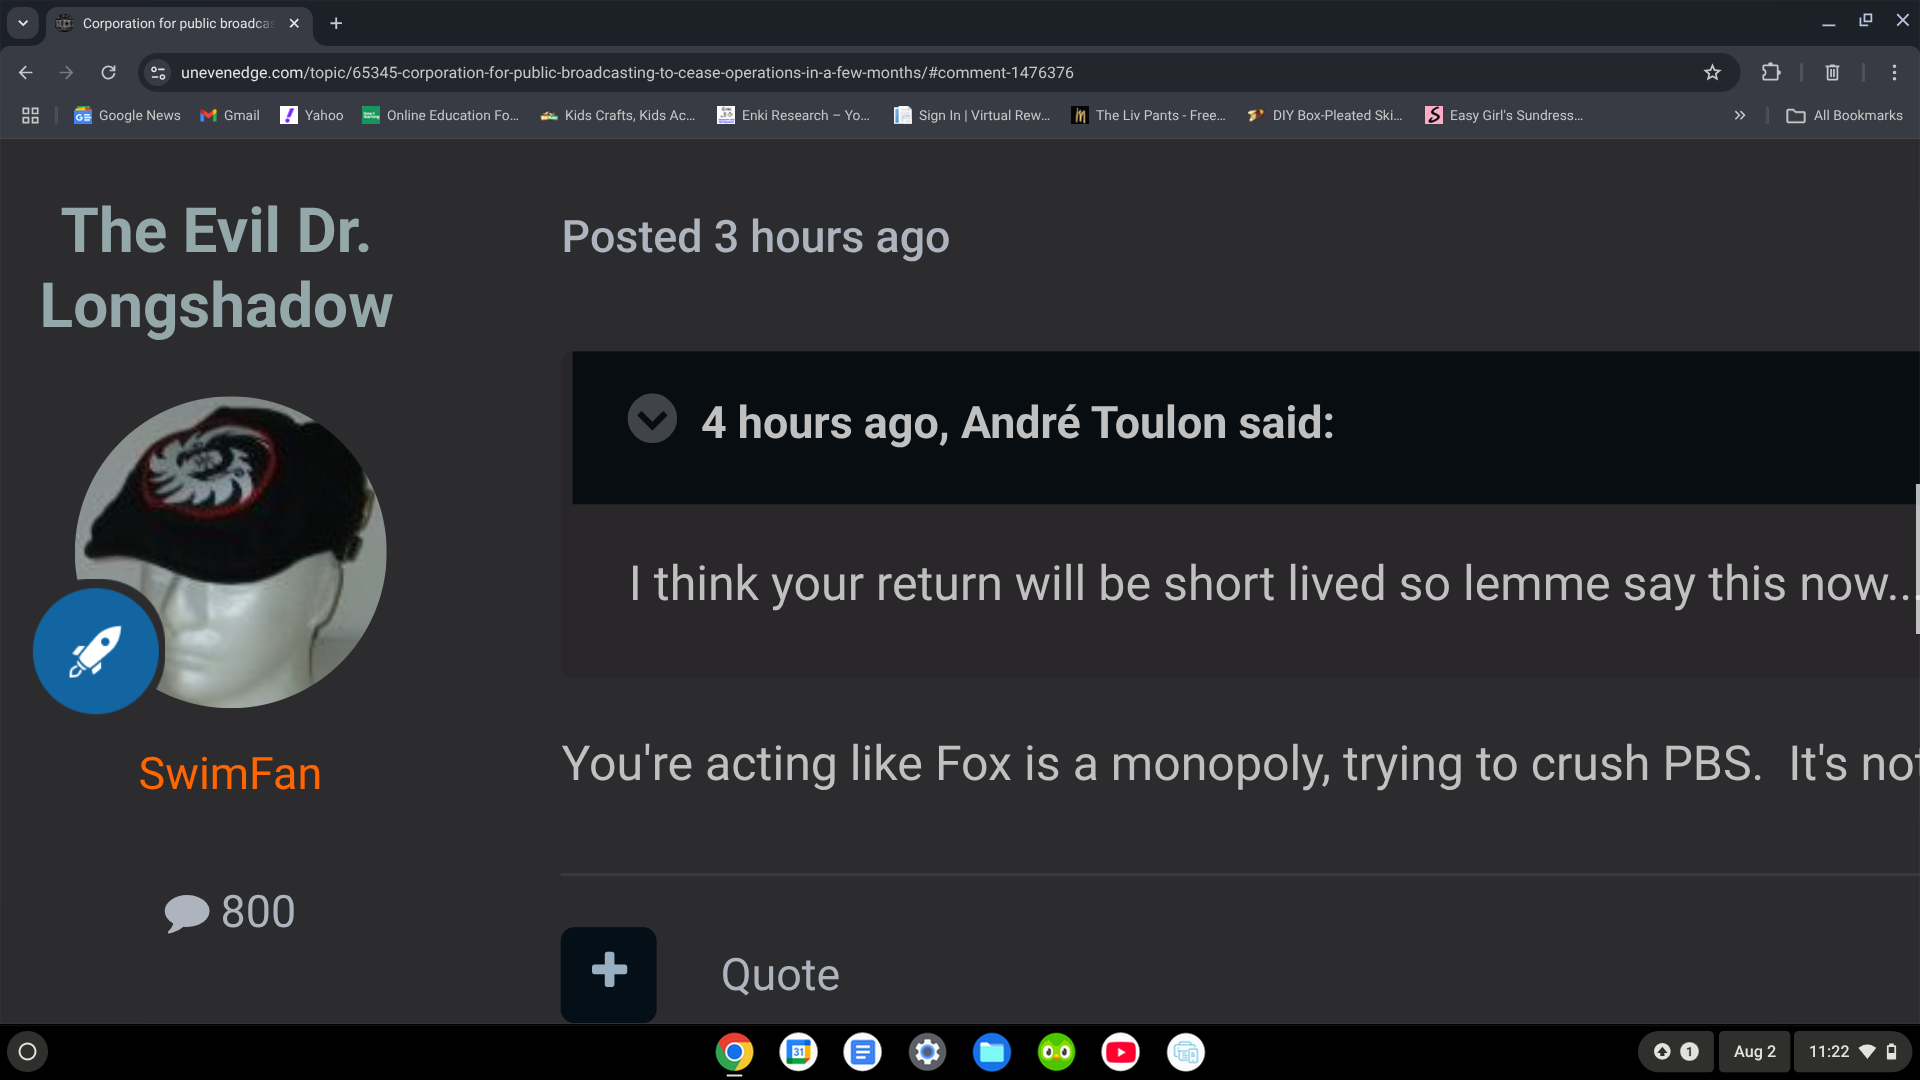Launch YouTube from the shelf

tap(1120, 1051)
